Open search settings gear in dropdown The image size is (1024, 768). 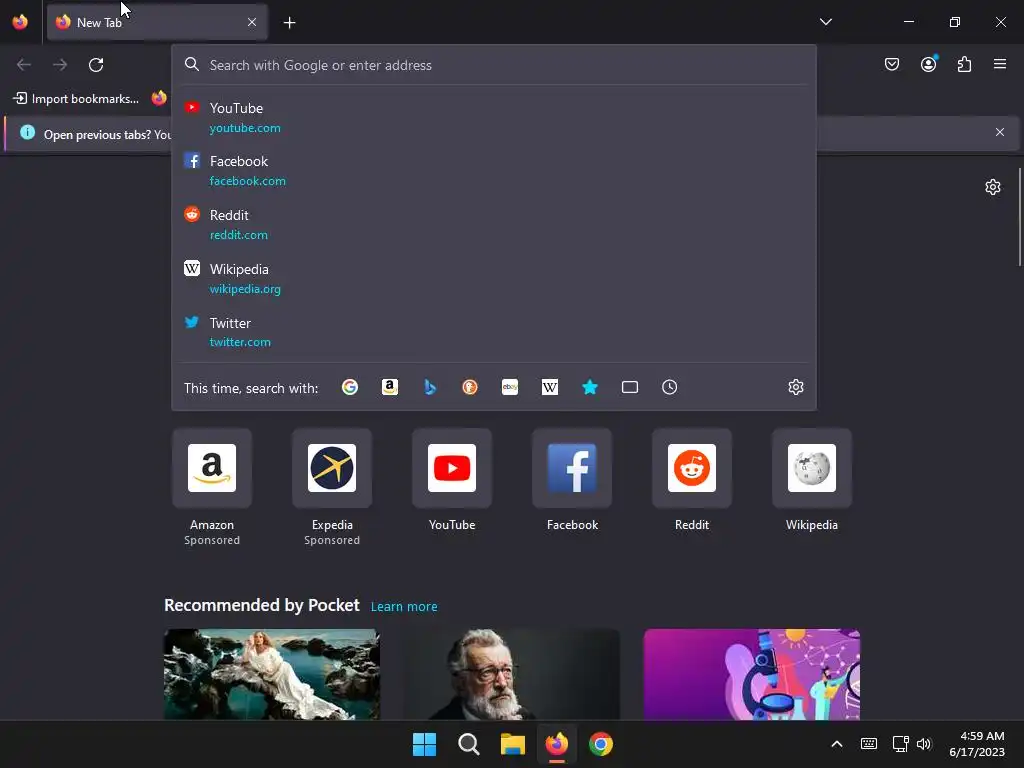tap(795, 387)
